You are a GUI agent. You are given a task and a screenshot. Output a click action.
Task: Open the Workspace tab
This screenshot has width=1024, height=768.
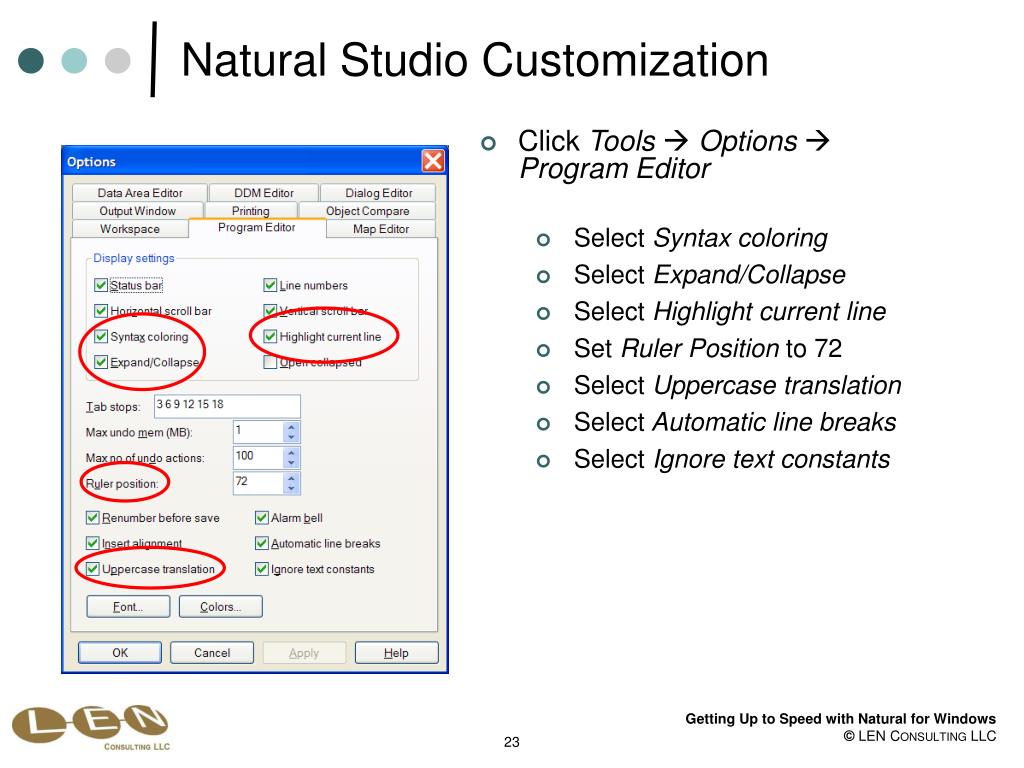pyautogui.click(x=130, y=229)
